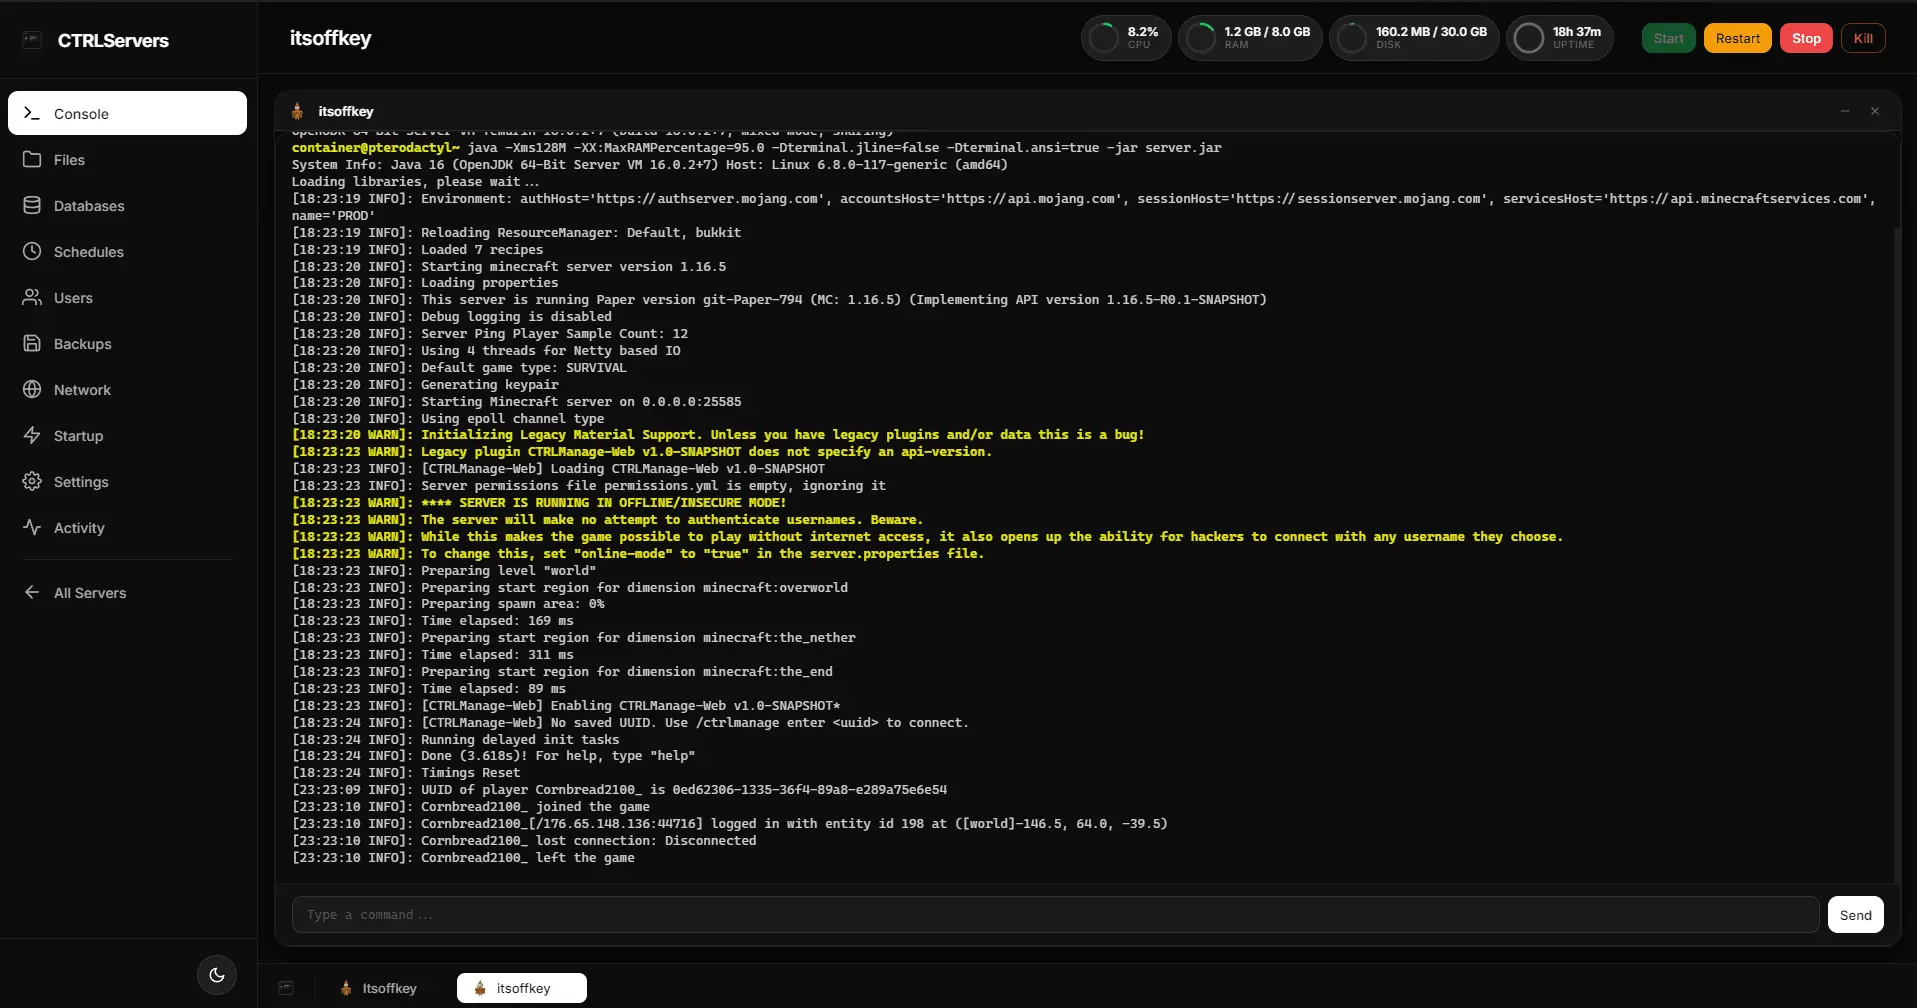Click the Startup lightning bolt icon
This screenshot has width=1917, height=1008.
pos(32,435)
